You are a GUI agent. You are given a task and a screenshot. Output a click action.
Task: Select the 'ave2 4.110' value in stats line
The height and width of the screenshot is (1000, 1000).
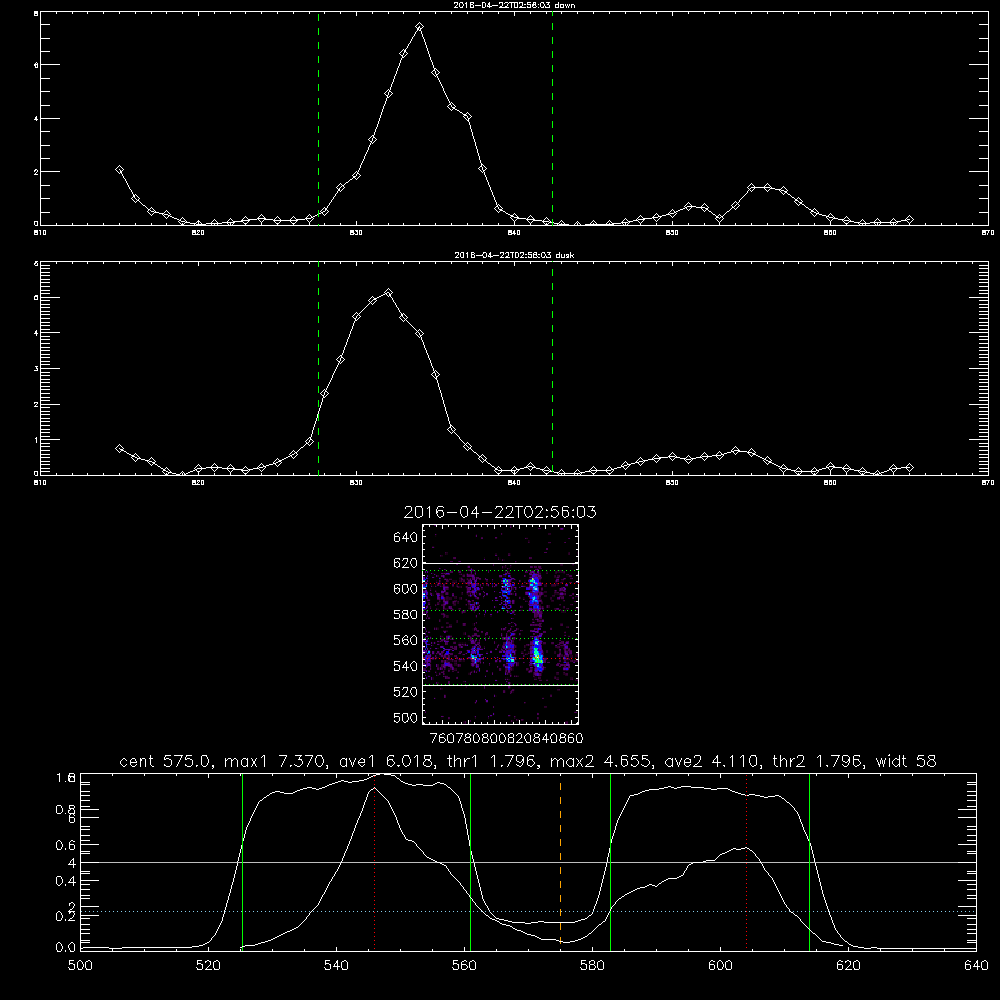point(712,761)
